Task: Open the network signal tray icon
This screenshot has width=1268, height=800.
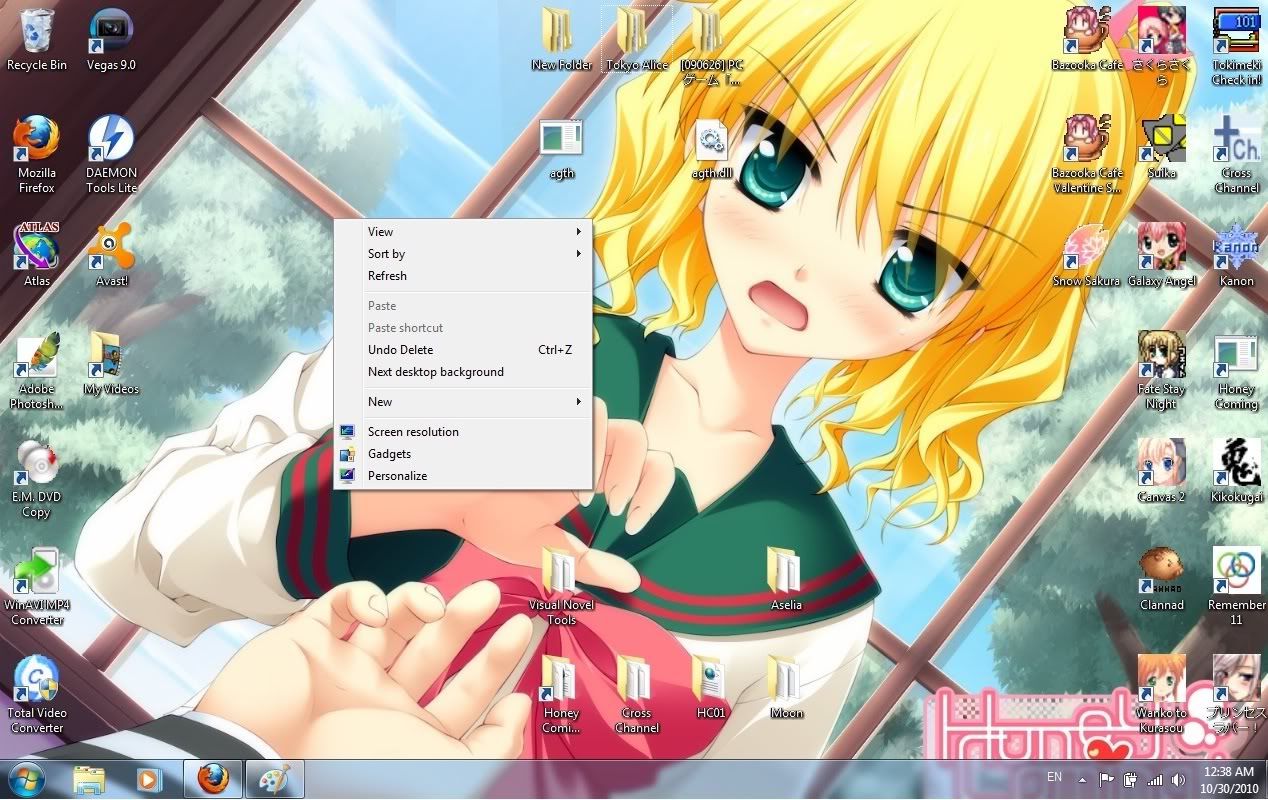Action: (x=1155, y=780)
